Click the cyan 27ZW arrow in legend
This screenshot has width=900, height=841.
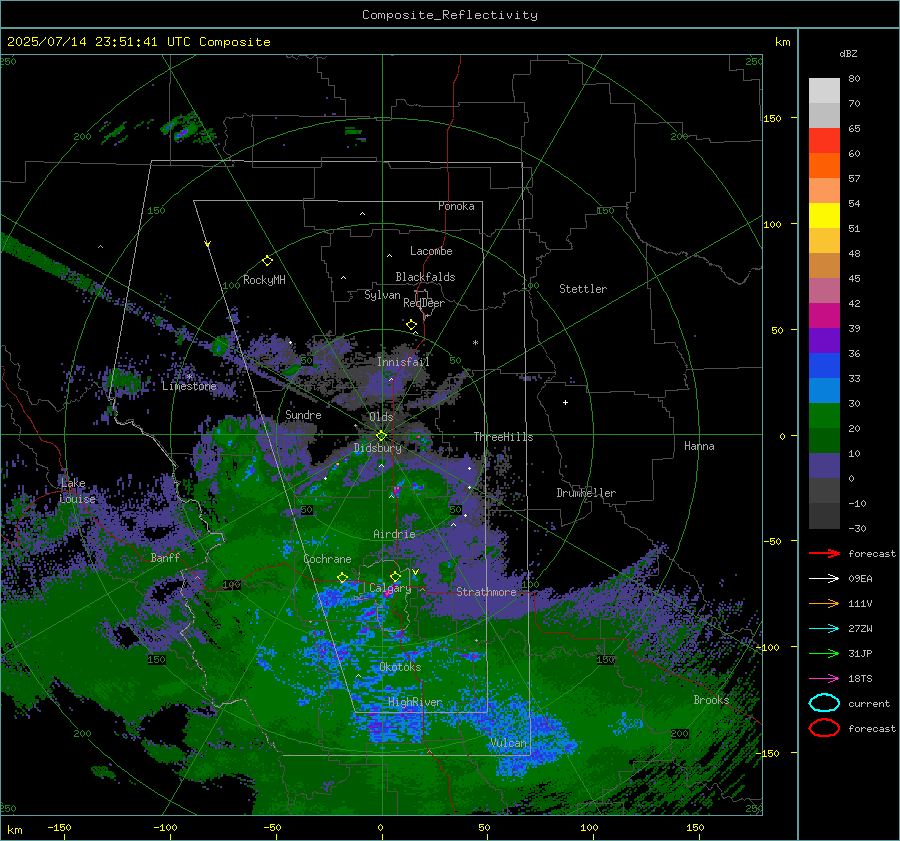coord(824,629)
